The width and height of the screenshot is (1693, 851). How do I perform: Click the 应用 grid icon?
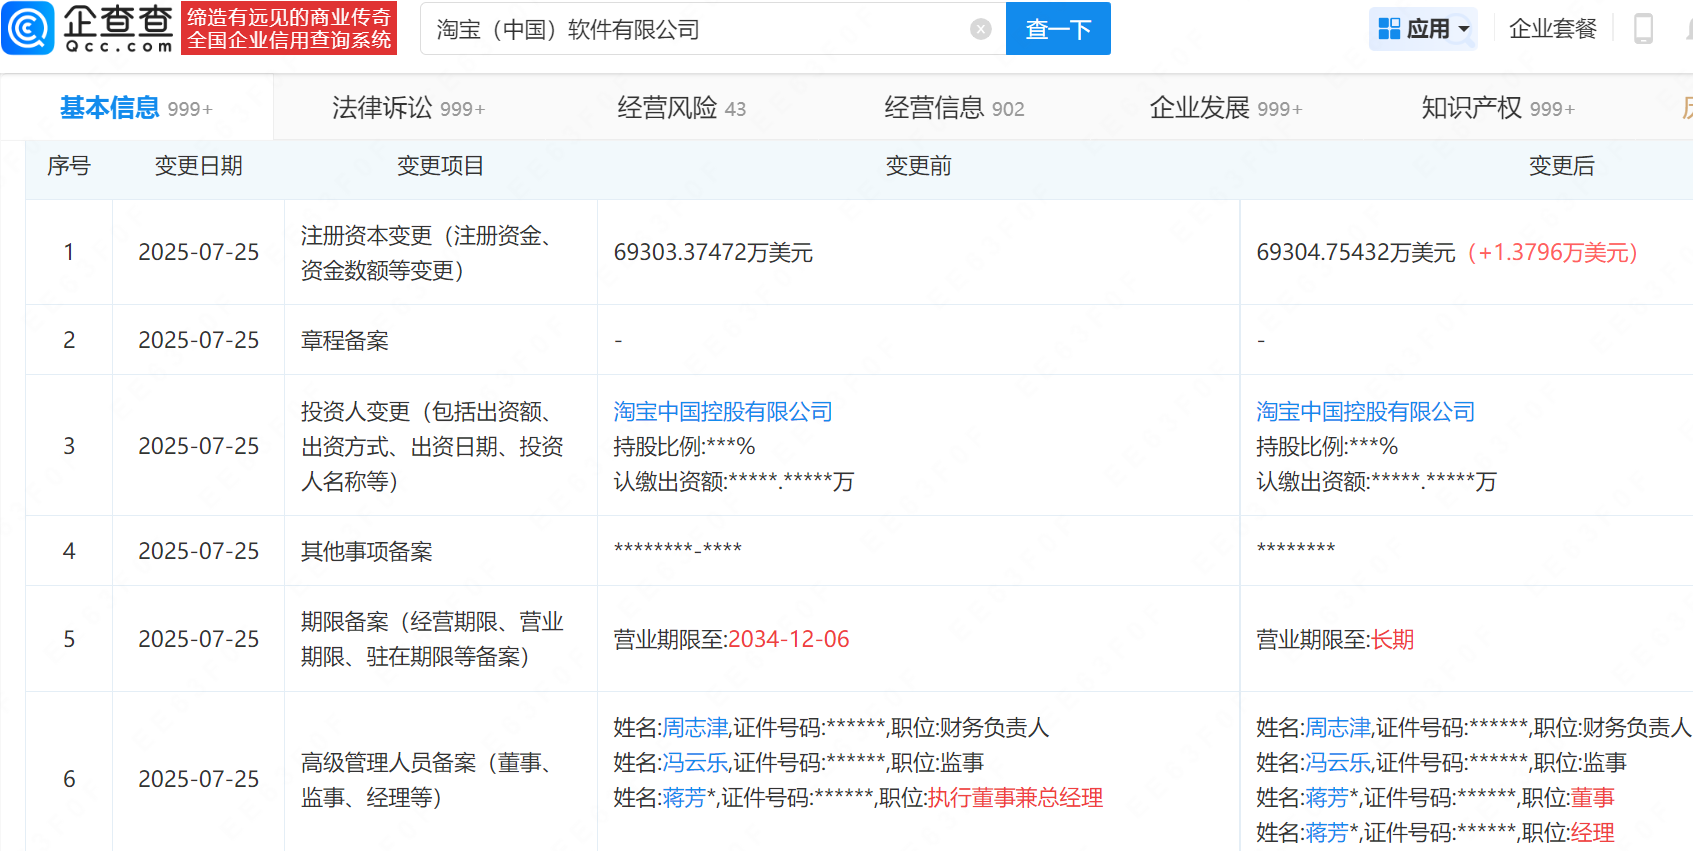[1389, 29]
